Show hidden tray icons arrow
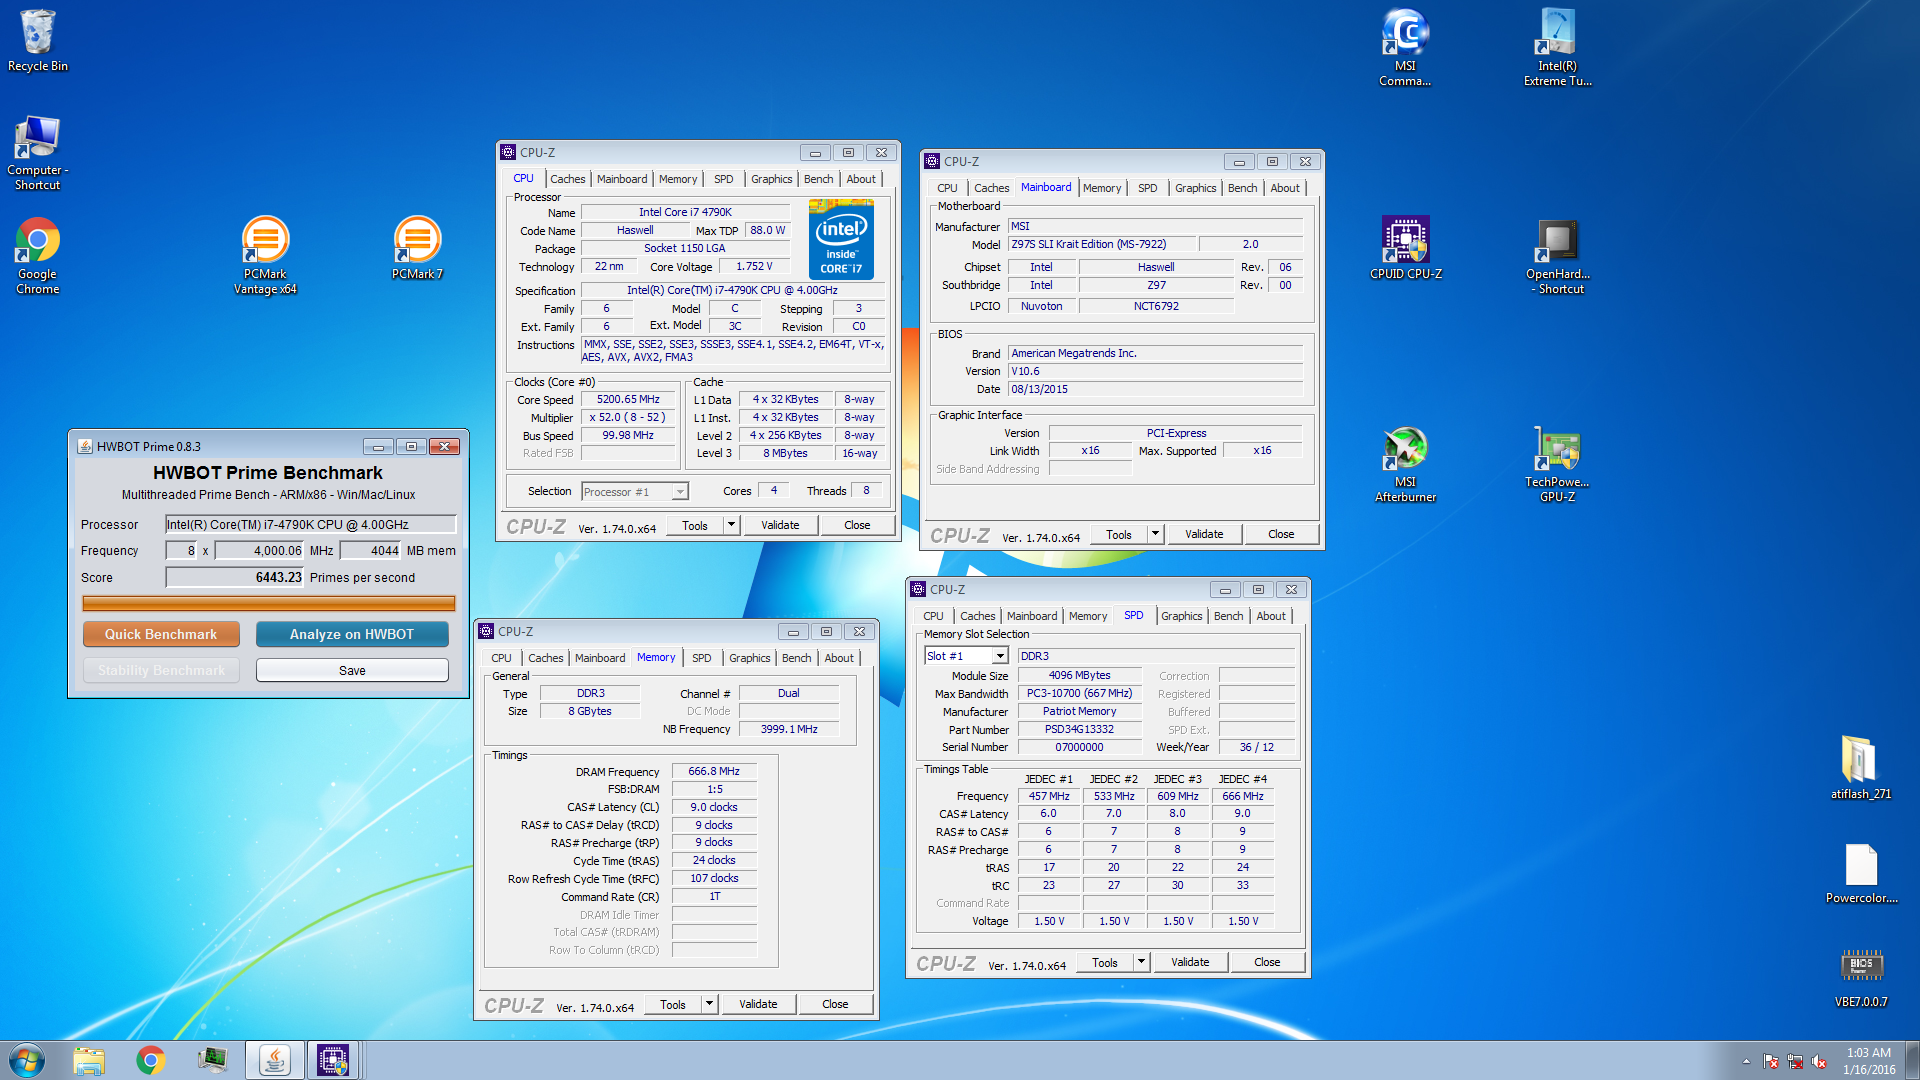Image resolution: width=1920 pixels, height=1080 pixels. pos(1746,1061)
